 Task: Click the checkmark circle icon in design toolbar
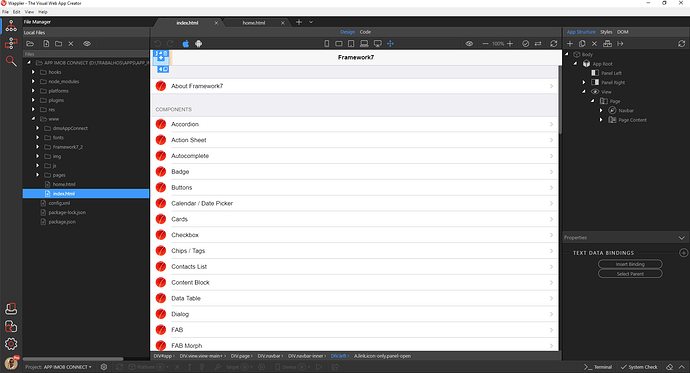(x=525, y=44)
